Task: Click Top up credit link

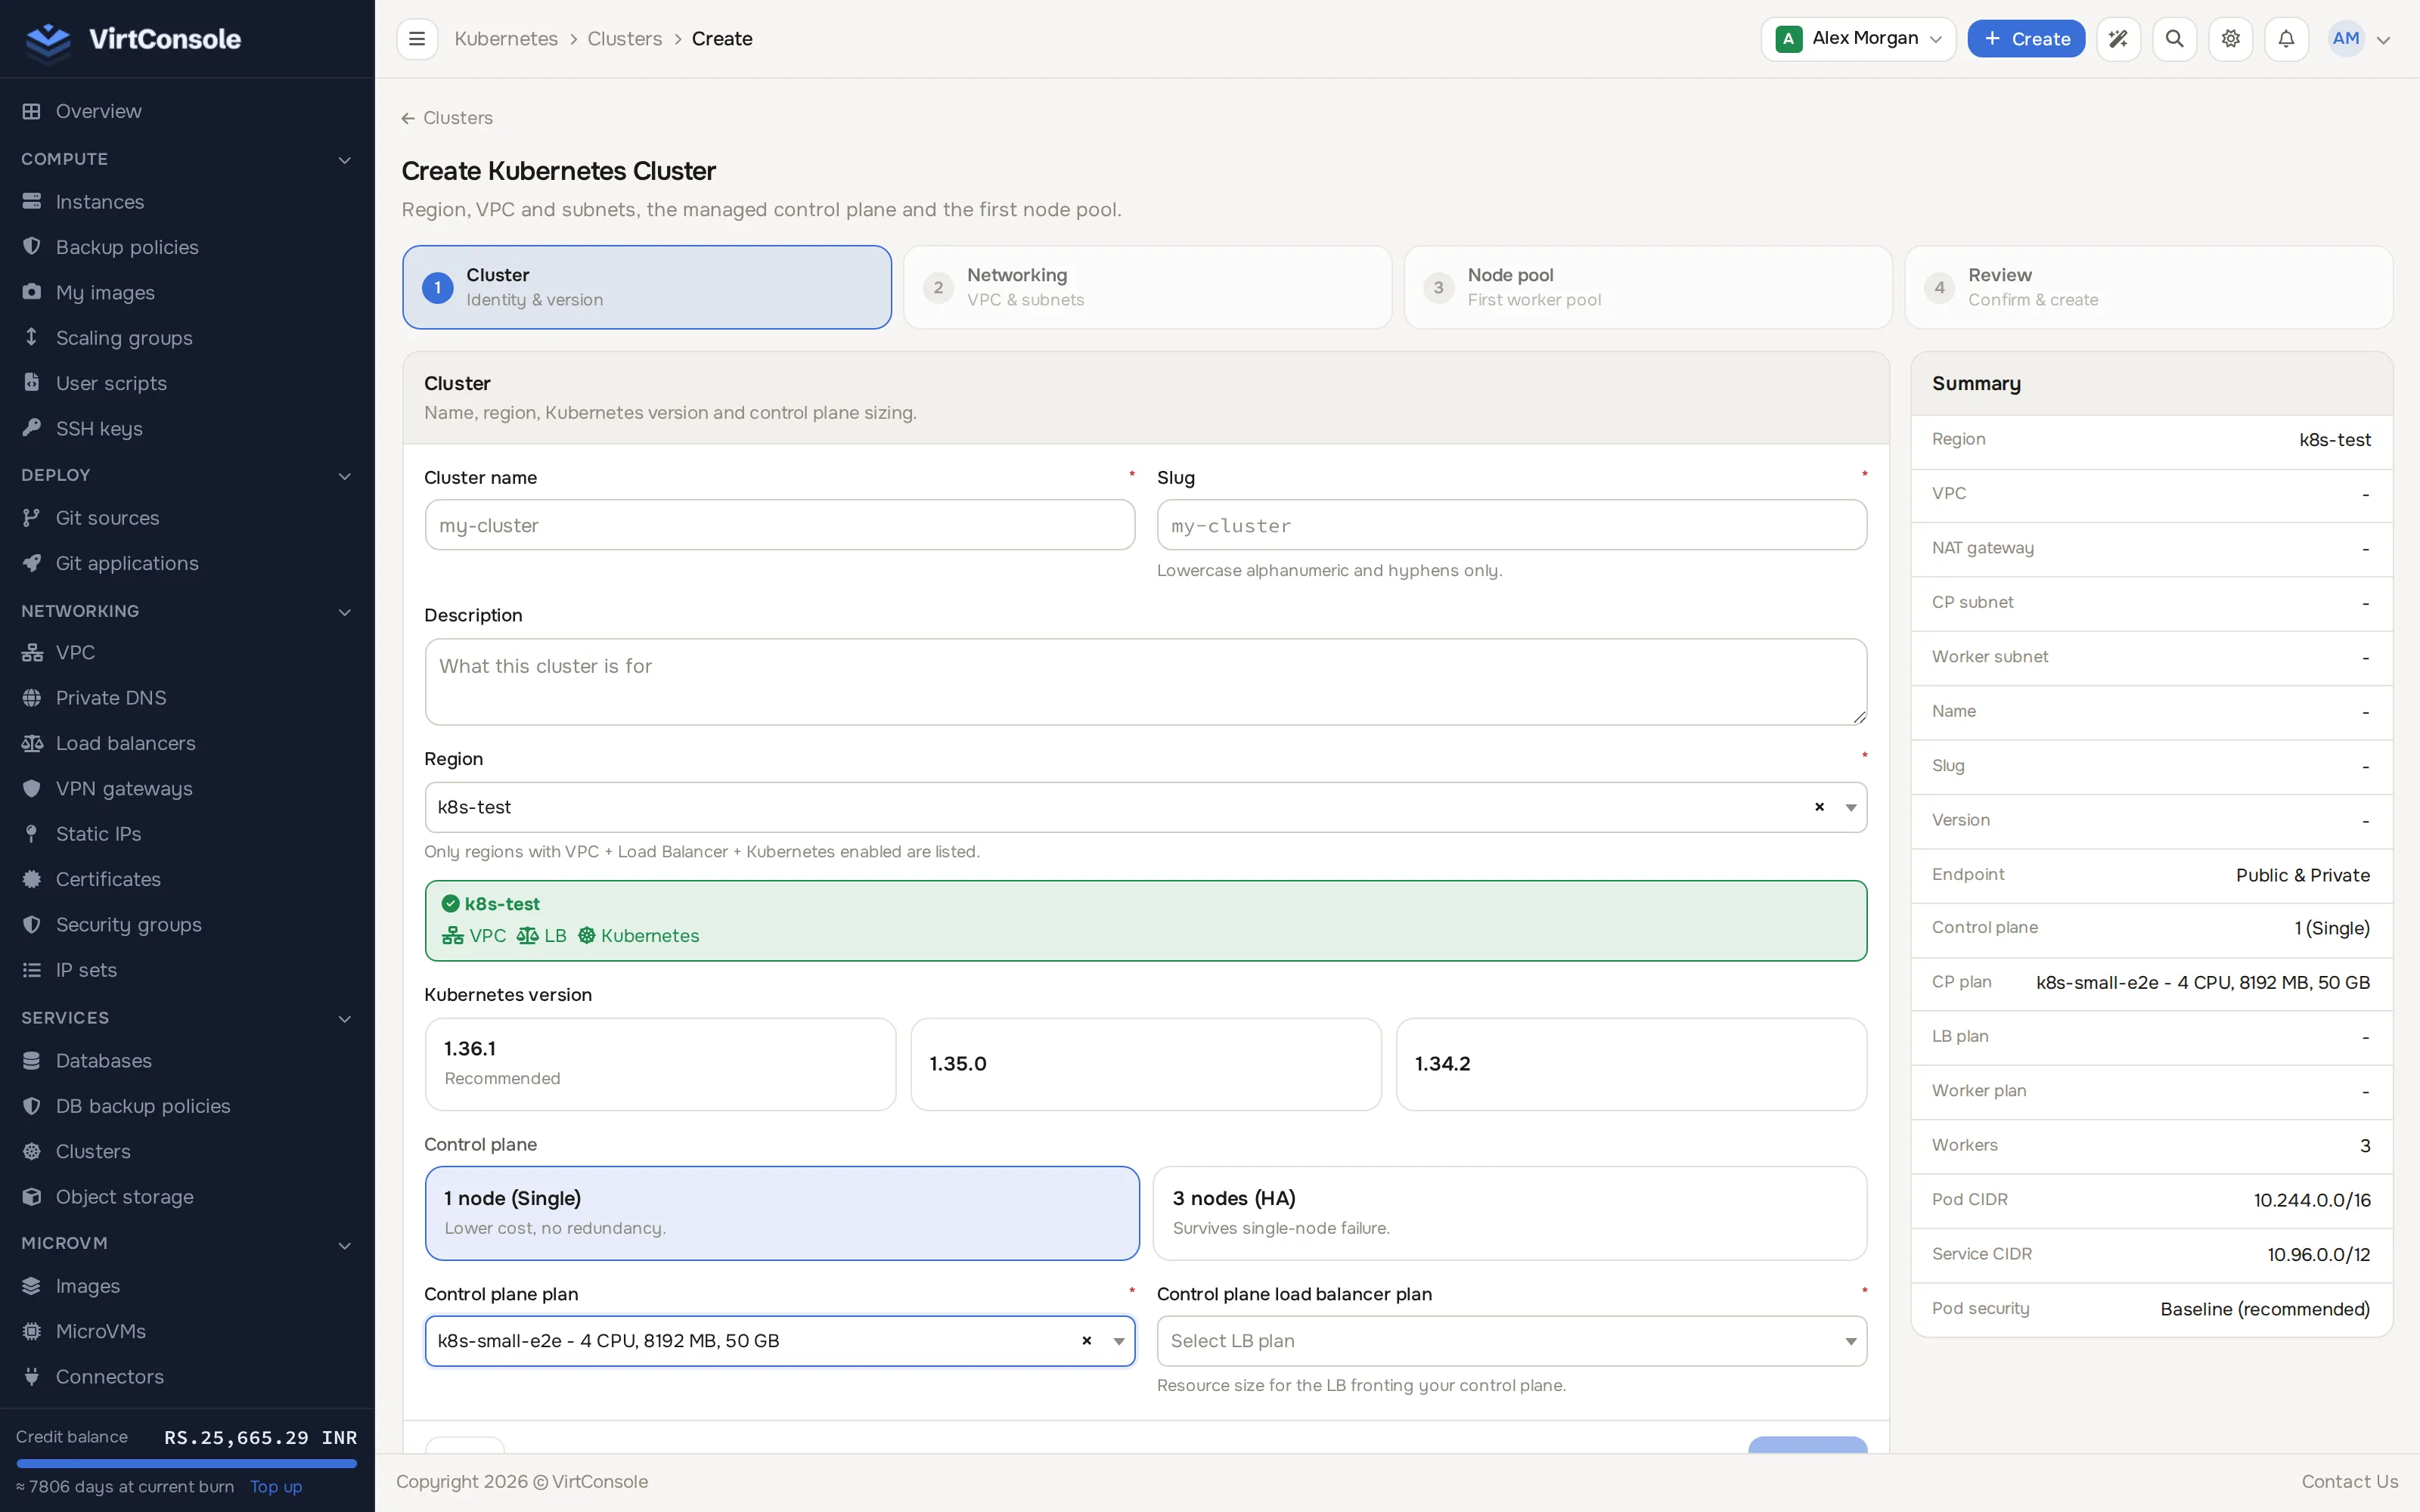Action: 276,1486
